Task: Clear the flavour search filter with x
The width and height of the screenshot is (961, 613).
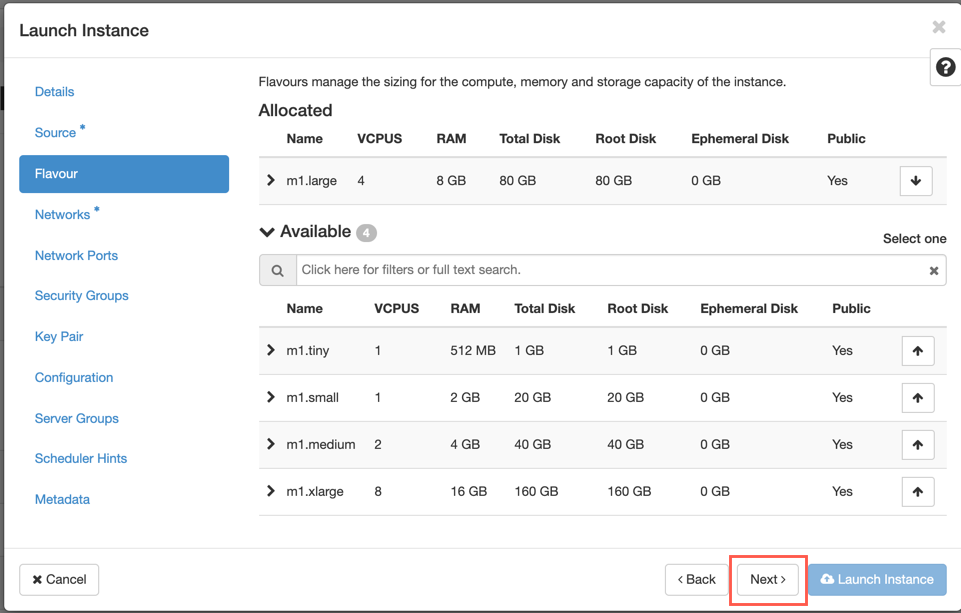Action: [x=933, y=270]
